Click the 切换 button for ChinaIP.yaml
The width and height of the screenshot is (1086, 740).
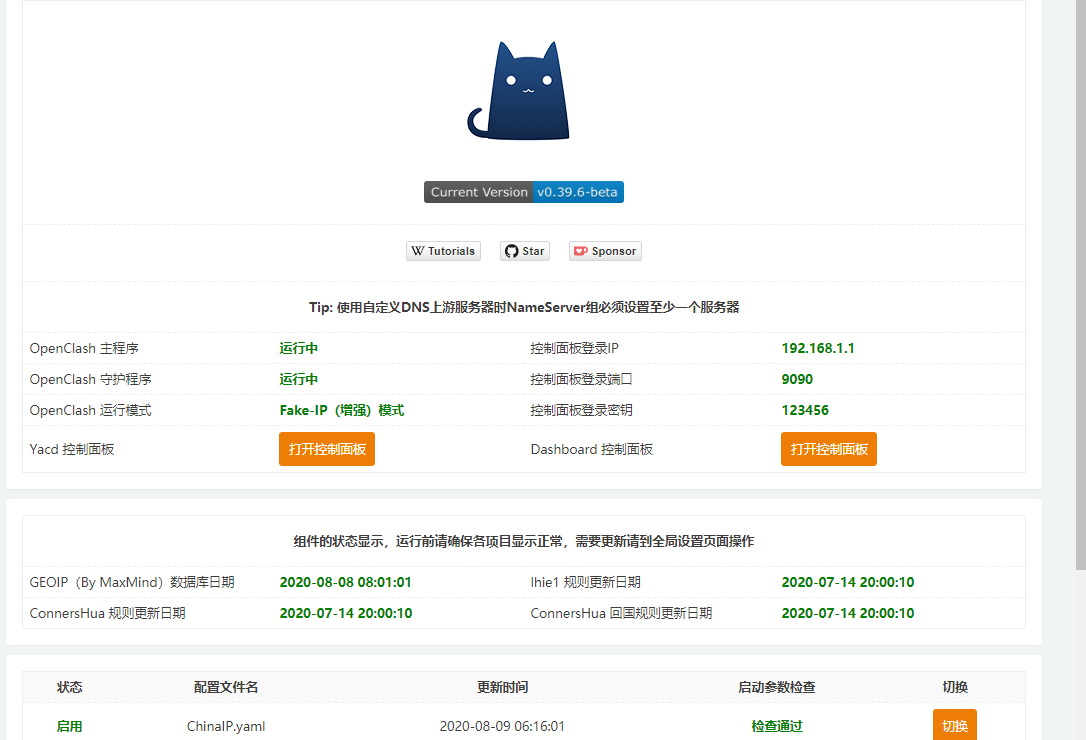955,724
